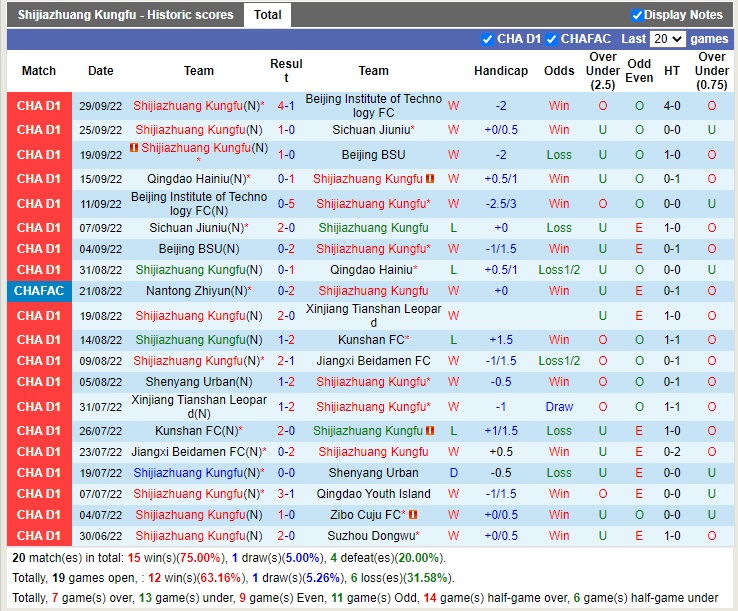Click the 0-0 score on 19/07/22
Screen dimensions: 738x611
286,473
